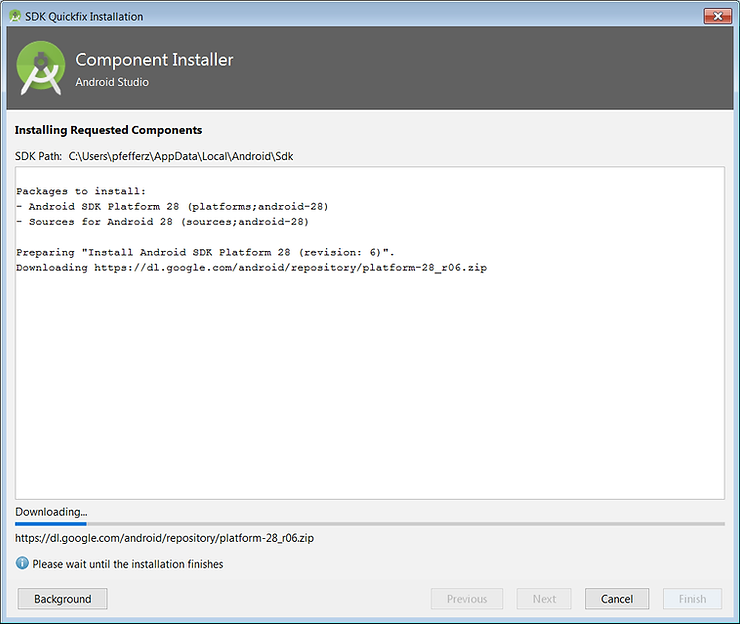Click the disabled Previous button

click(x=466, y=599)
